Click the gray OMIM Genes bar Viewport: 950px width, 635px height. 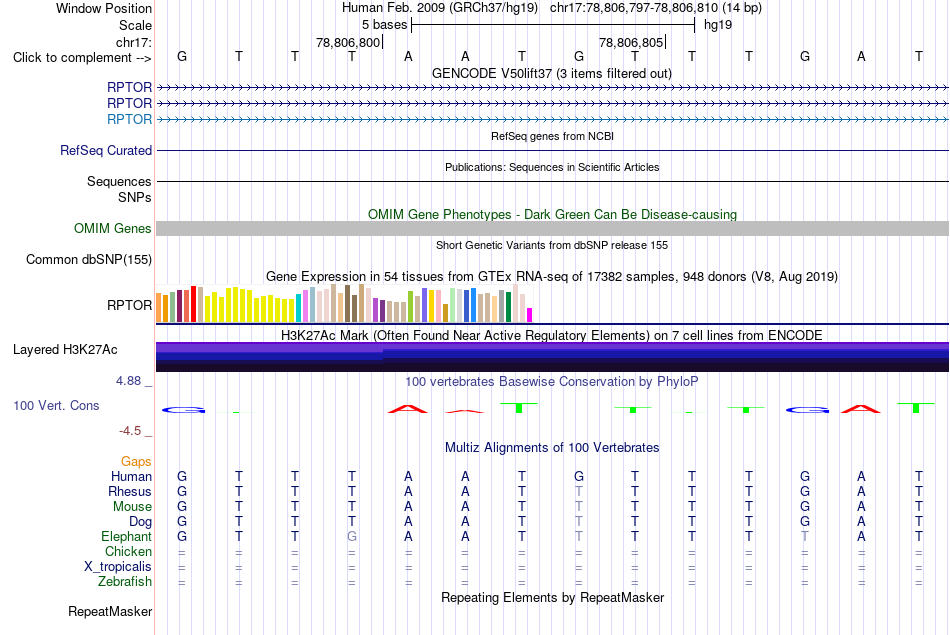[x=552, y=228]
